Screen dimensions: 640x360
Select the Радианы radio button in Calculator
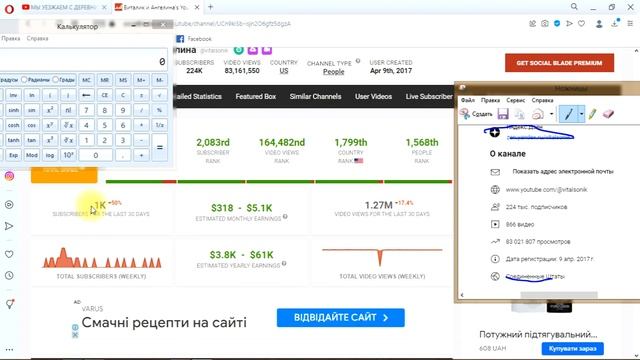24,80
